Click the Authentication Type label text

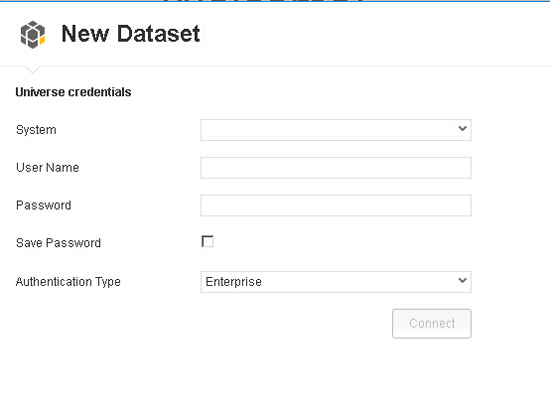click(x=68, y=282)
